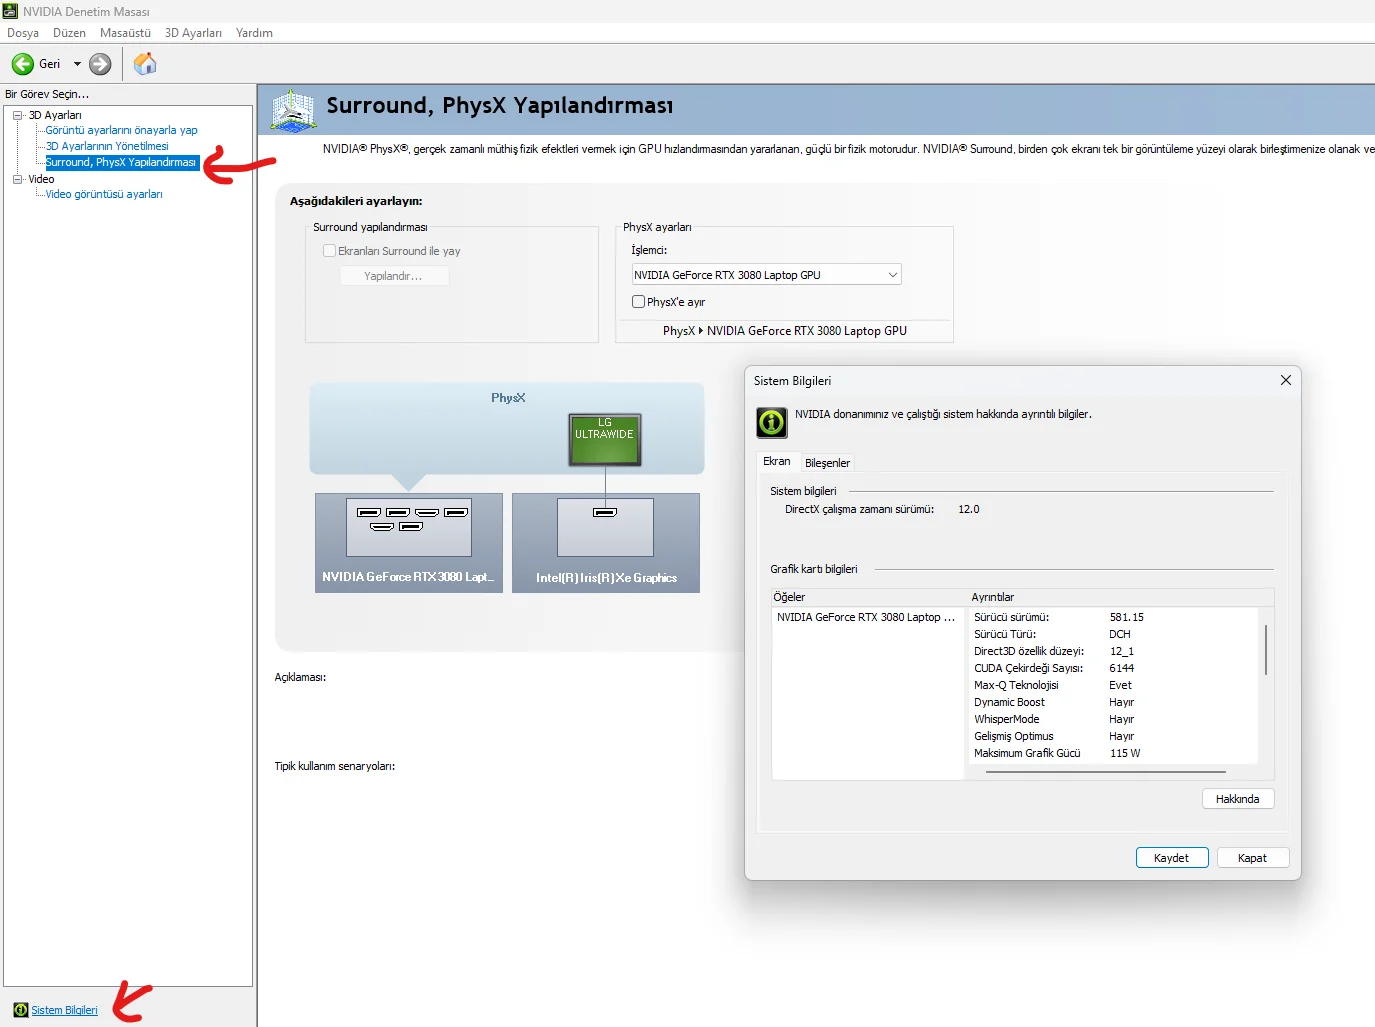The height and width of the screenshot is (1027, 1375).
Task: Open the 3D Ayarları menu
Action: (x=193, y=33)
